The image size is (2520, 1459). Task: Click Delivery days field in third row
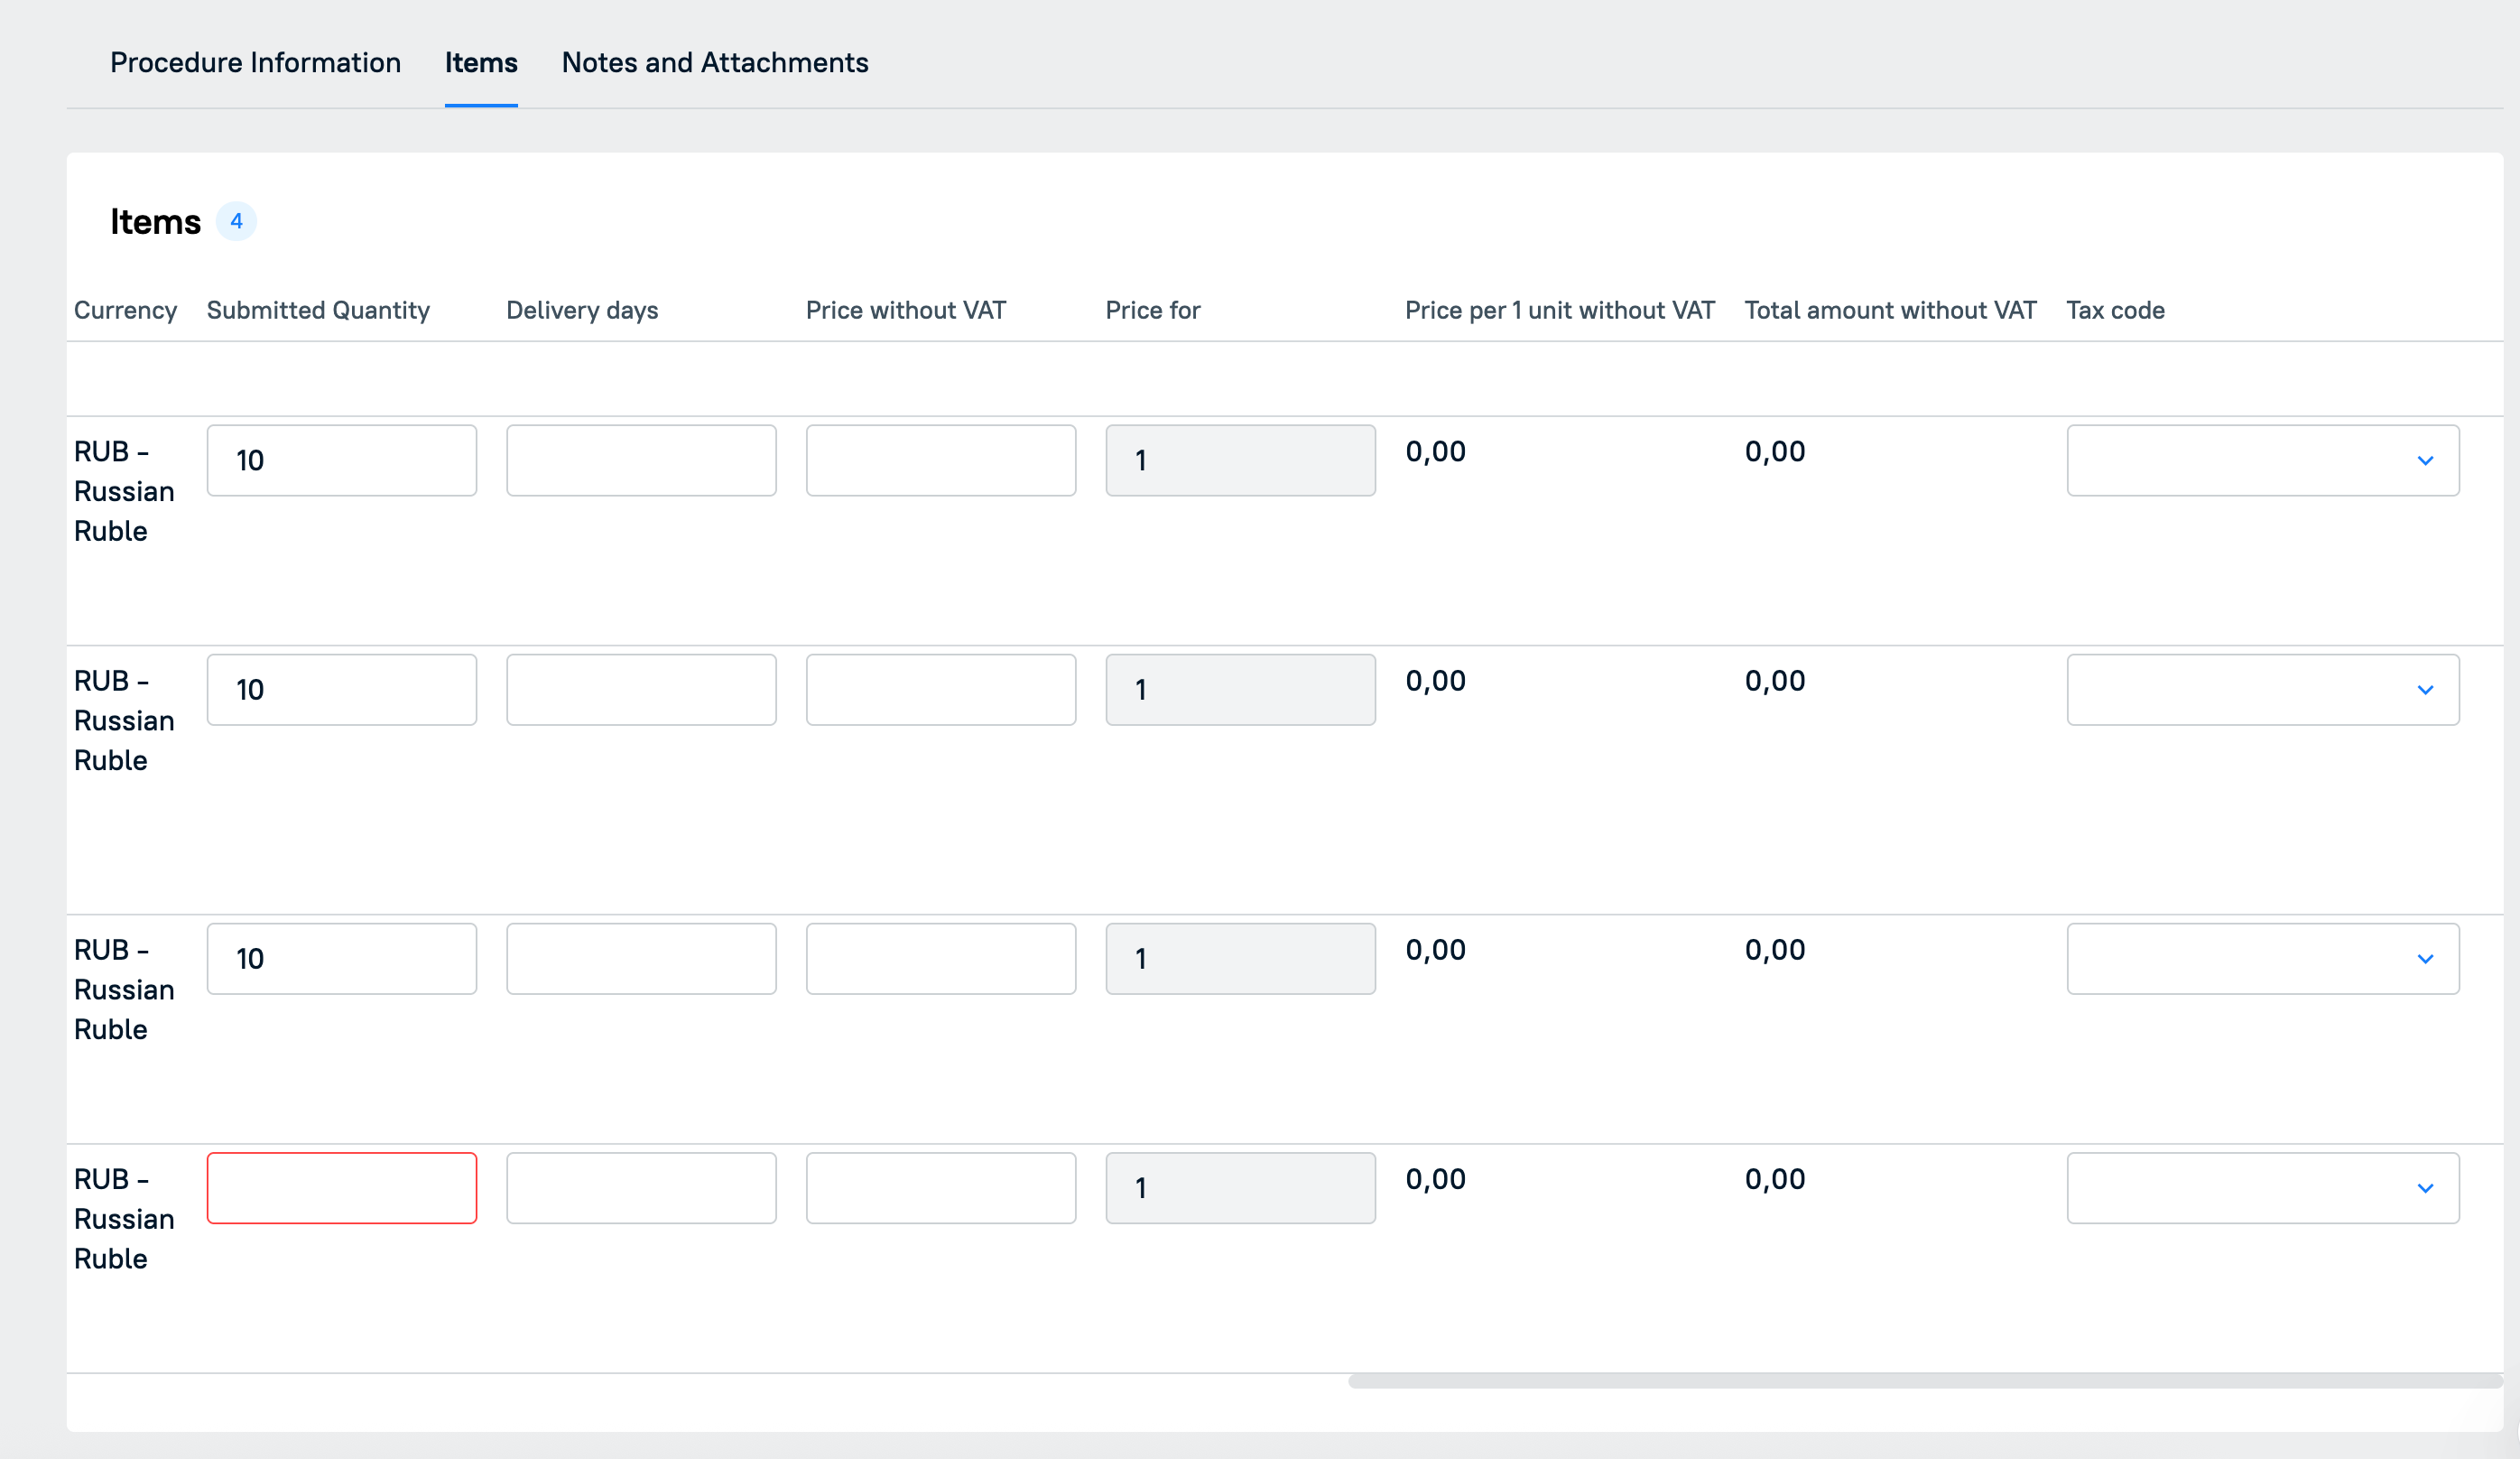pos(641,959)
